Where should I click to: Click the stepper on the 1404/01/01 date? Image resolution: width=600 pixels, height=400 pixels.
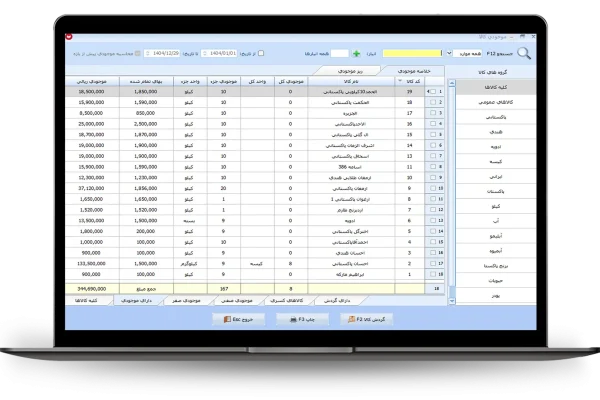(205, 53)
